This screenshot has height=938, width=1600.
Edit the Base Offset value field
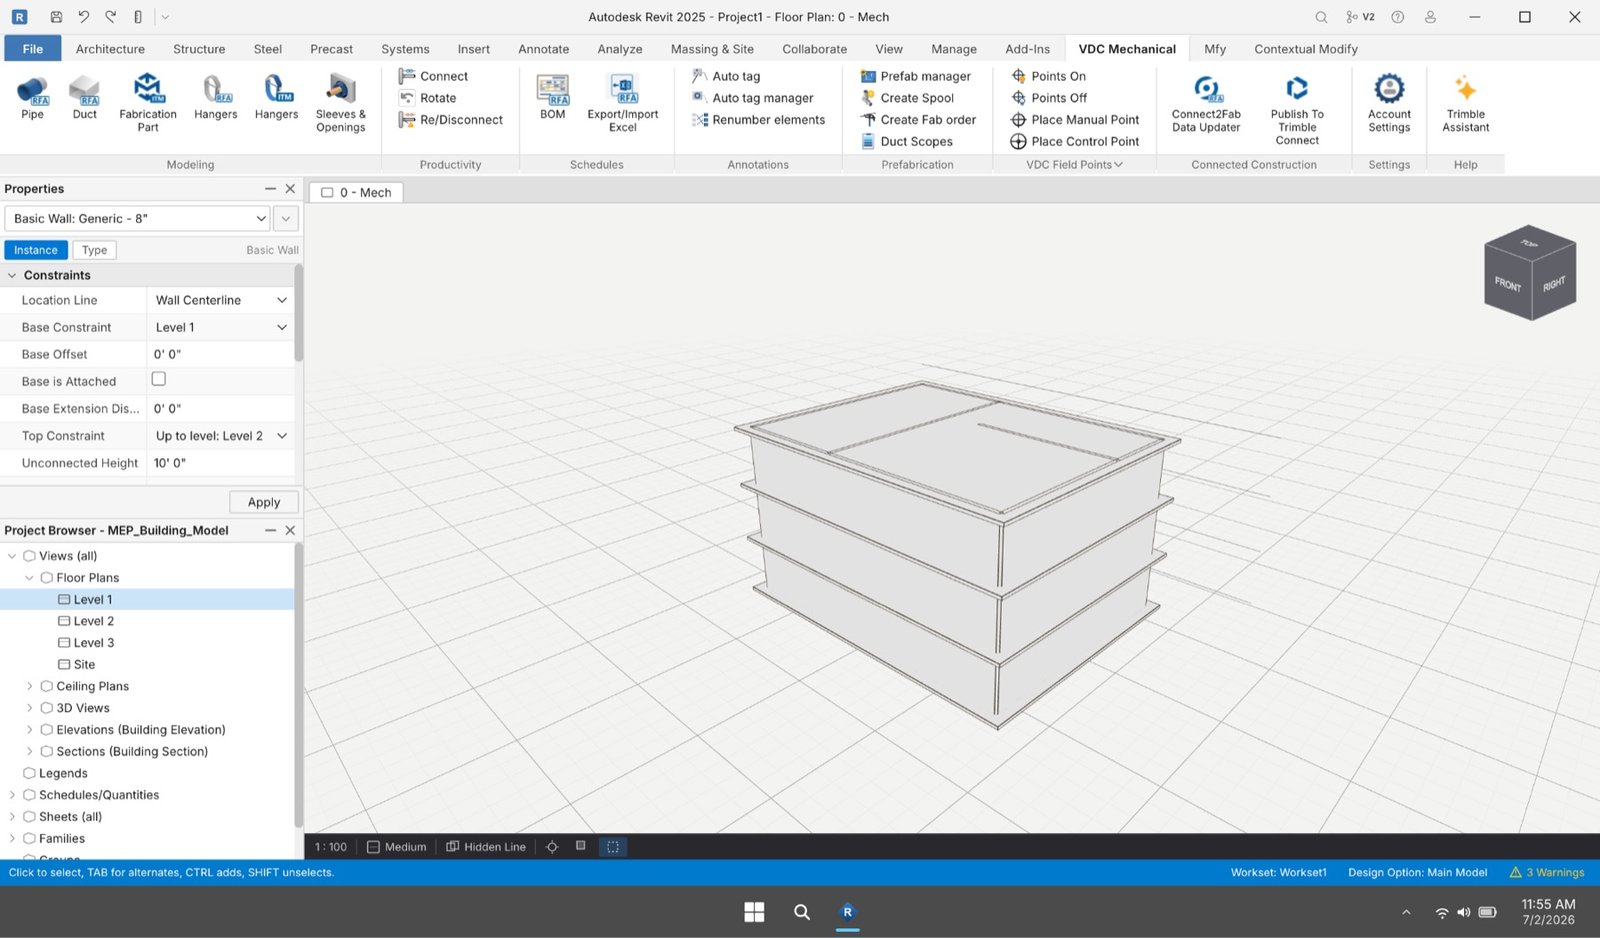(x=220, y=354)
